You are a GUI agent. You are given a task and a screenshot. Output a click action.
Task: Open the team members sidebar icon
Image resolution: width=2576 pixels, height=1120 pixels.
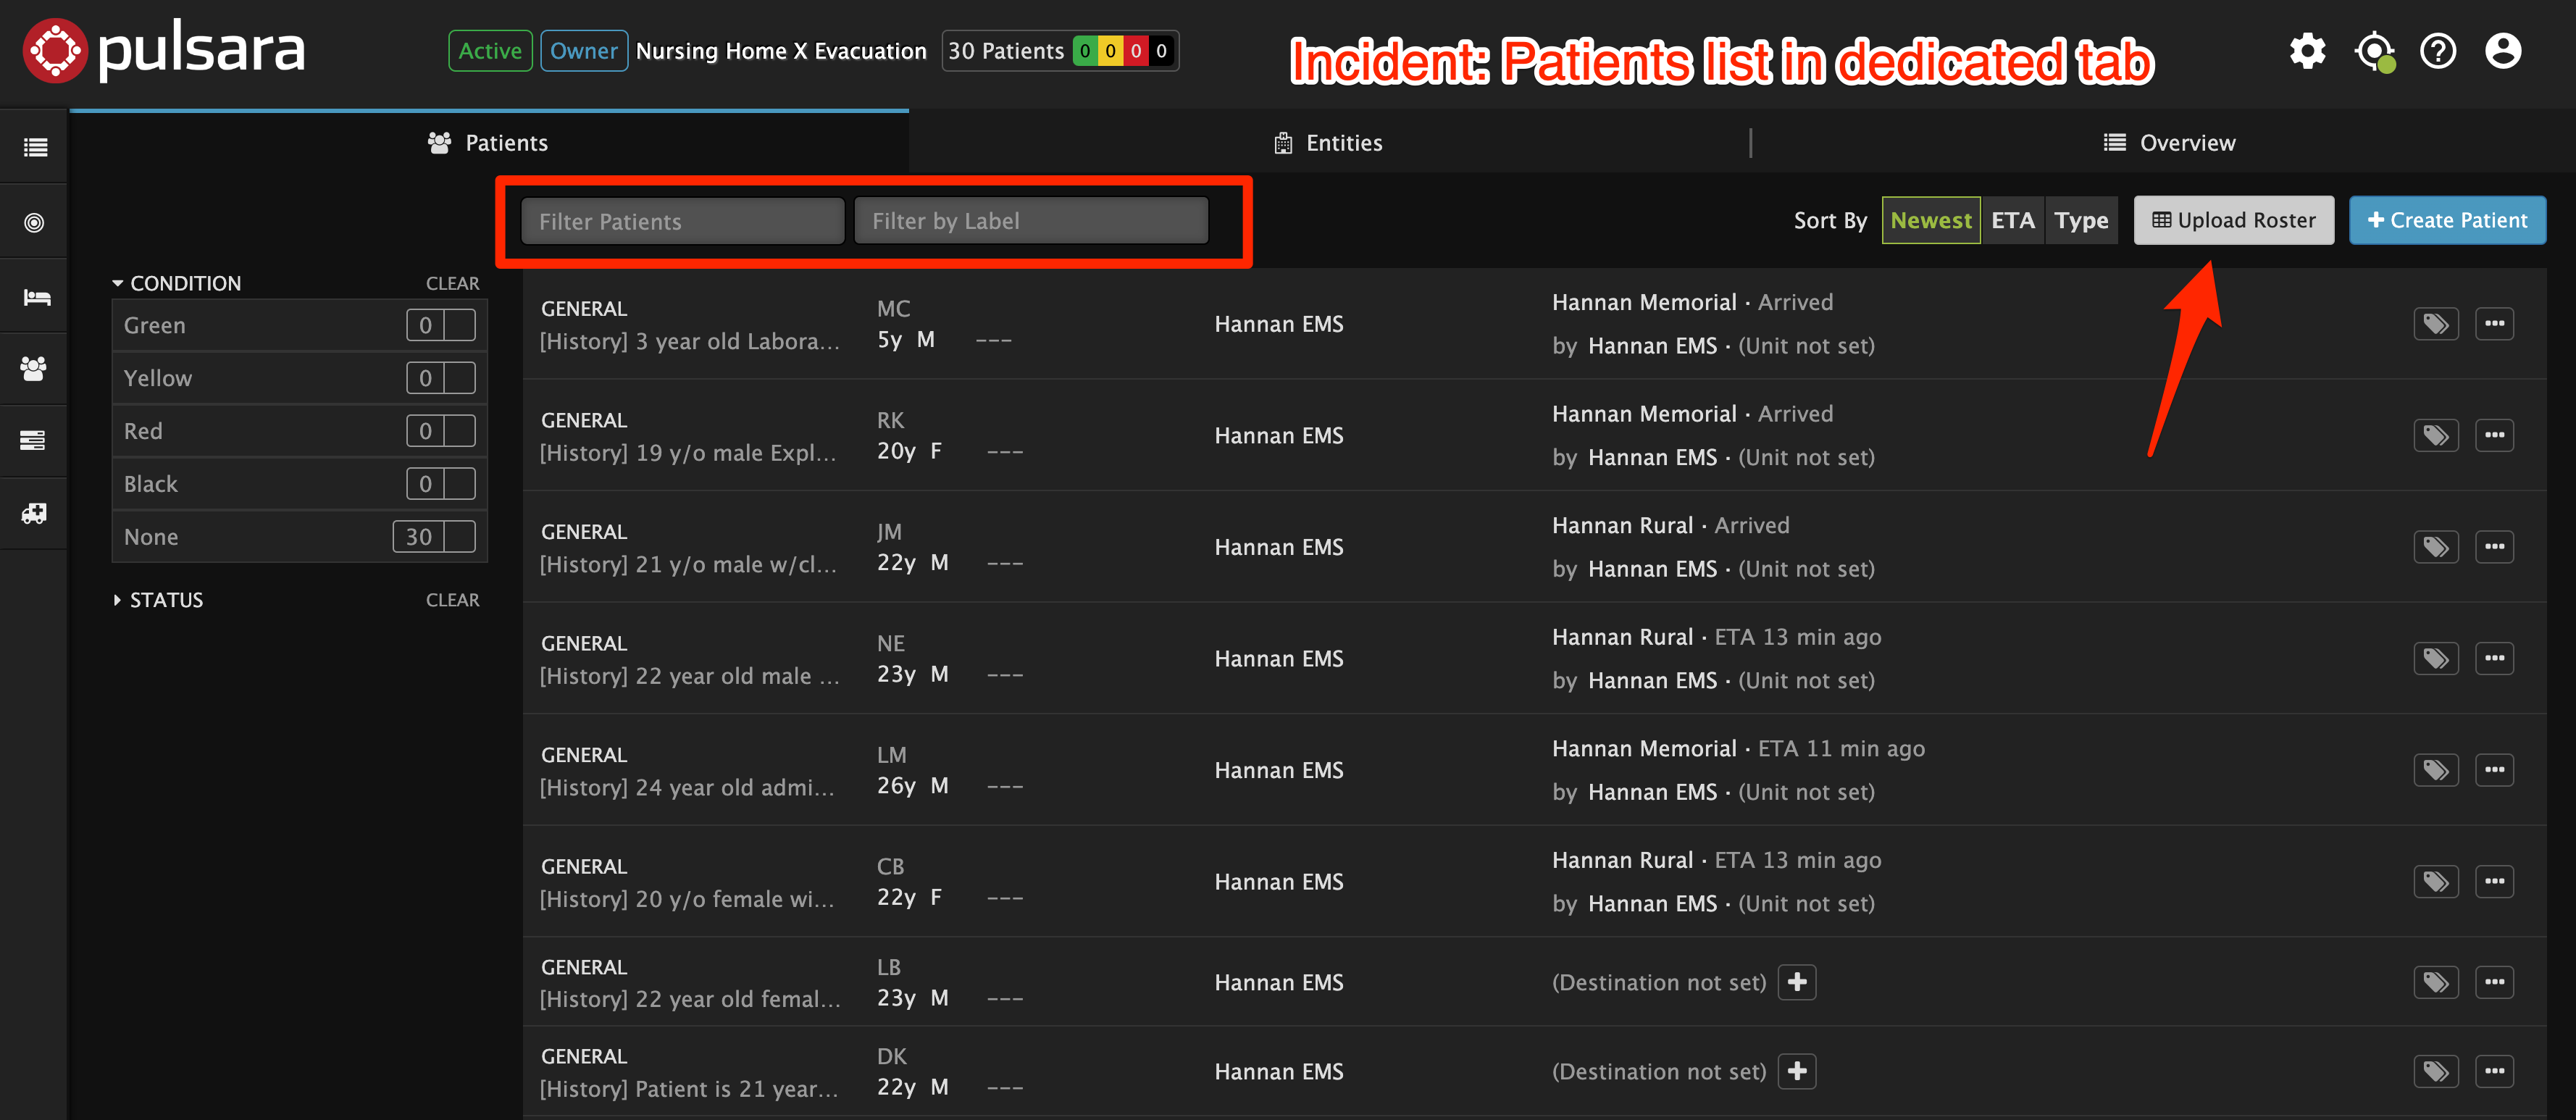33,368
